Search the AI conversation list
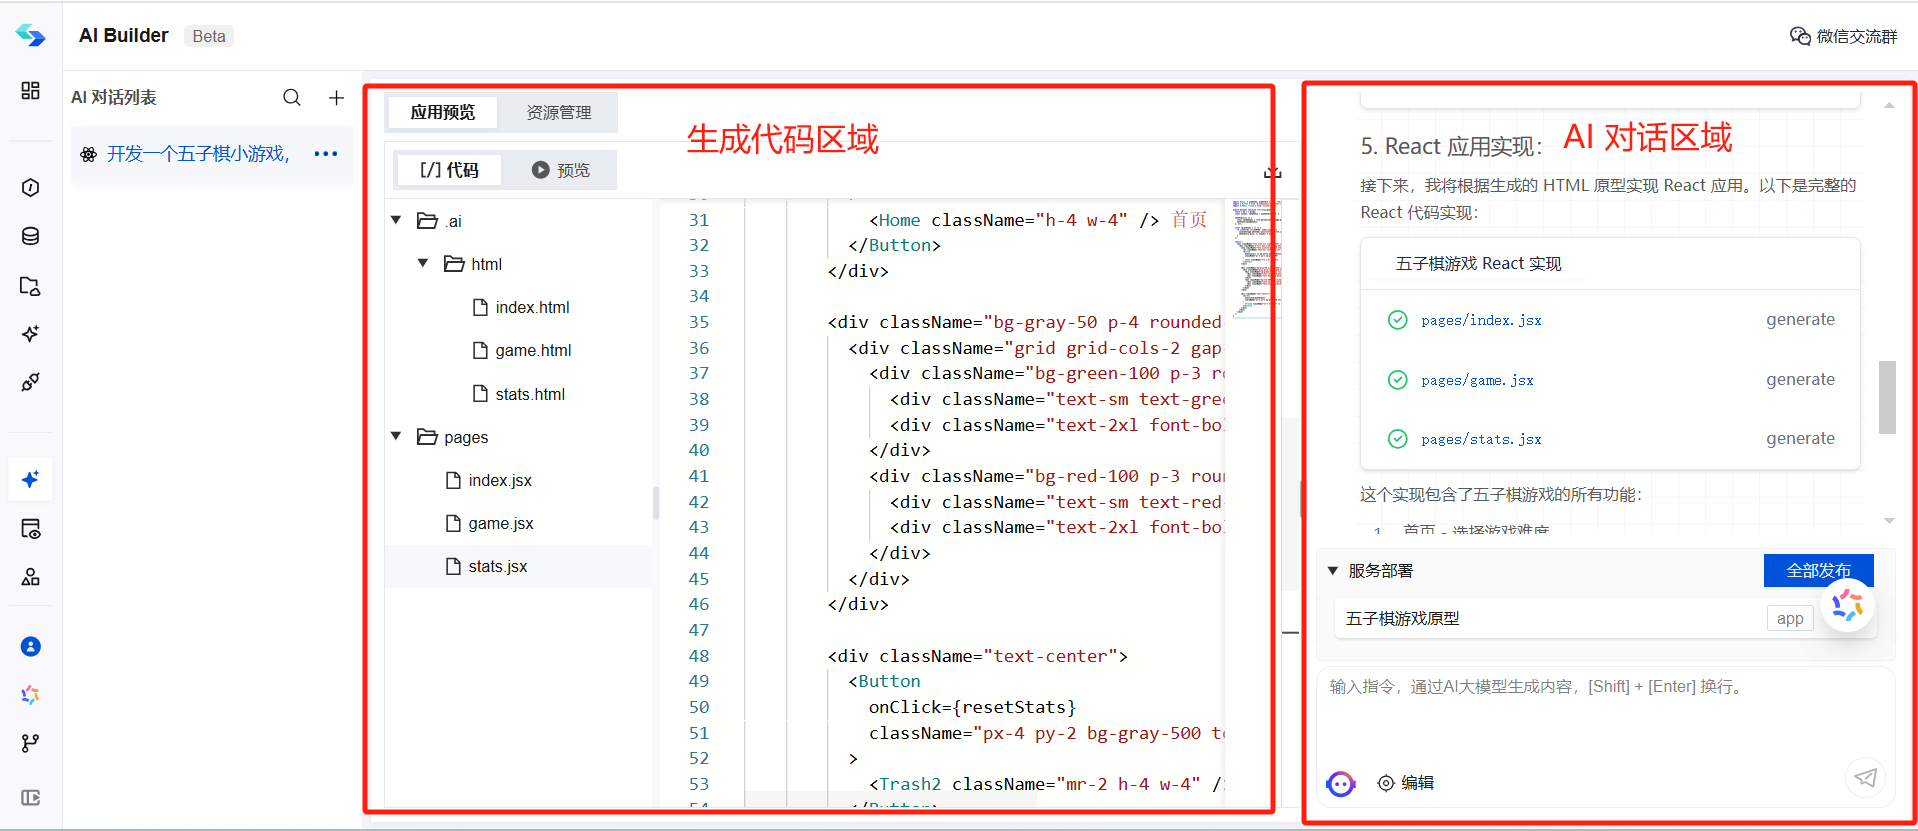Viewport: 1918px width, 831px height. [x=292, y=97]
